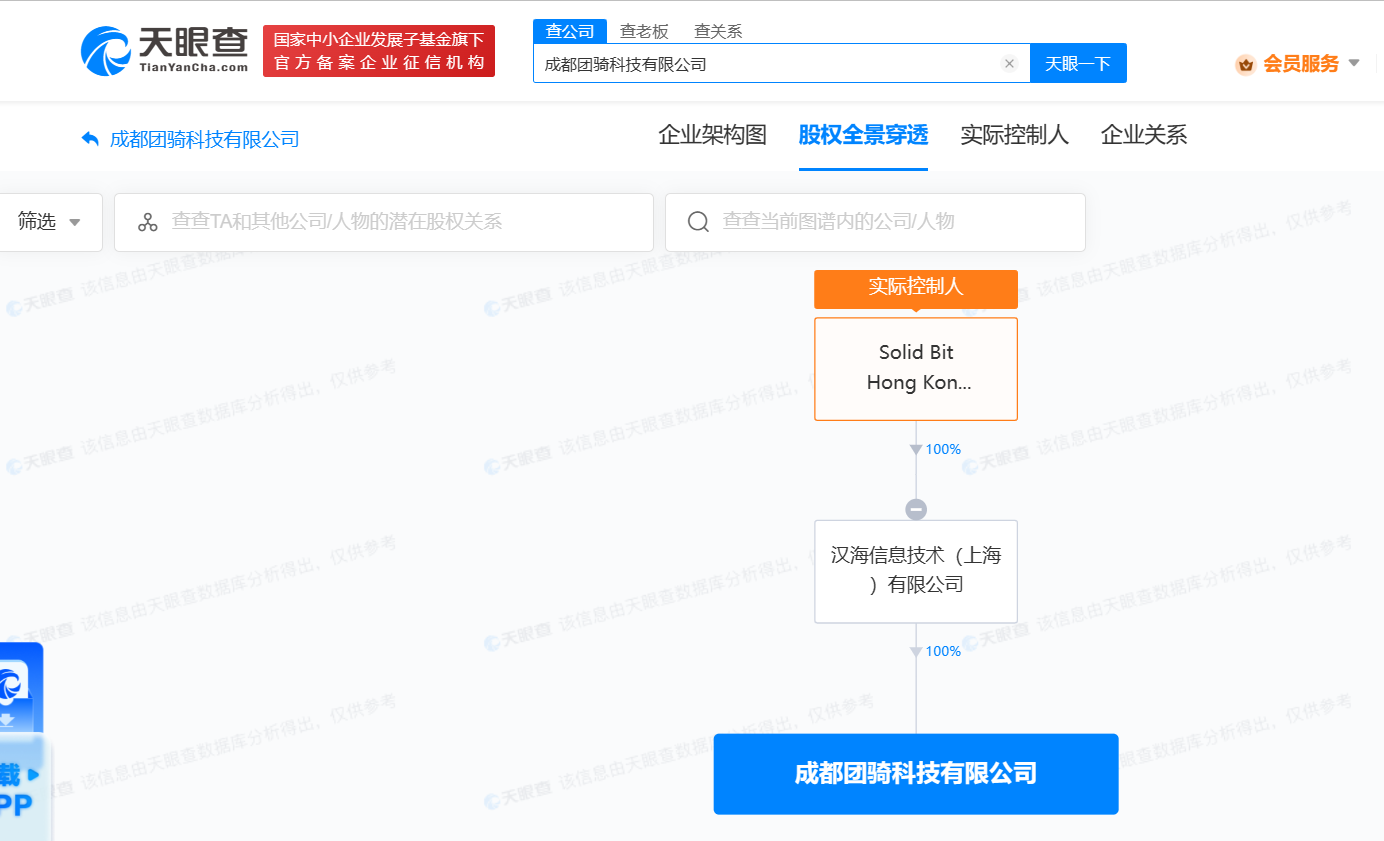Switch to the 查关系 search tab
1384x841 pixels.
coord(718,31)
